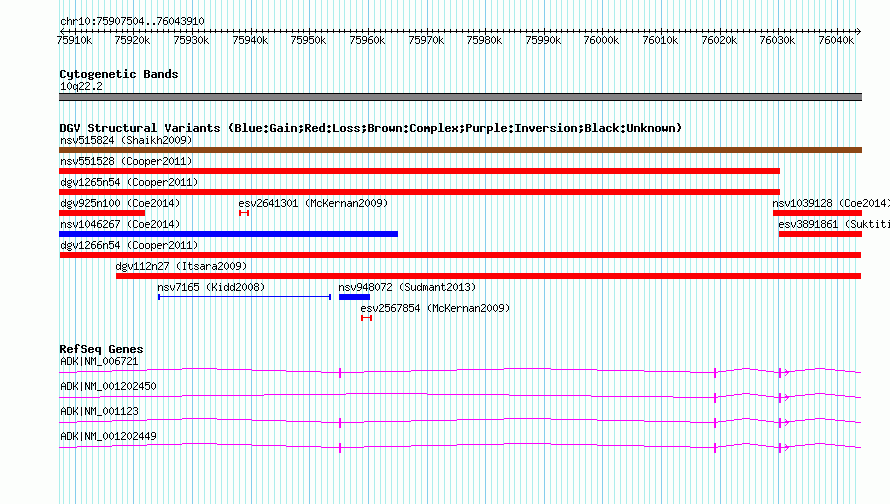Click the gray 10q22.2 cytogenetic band bar
The image size is (890, 504).
pos(460,97)
